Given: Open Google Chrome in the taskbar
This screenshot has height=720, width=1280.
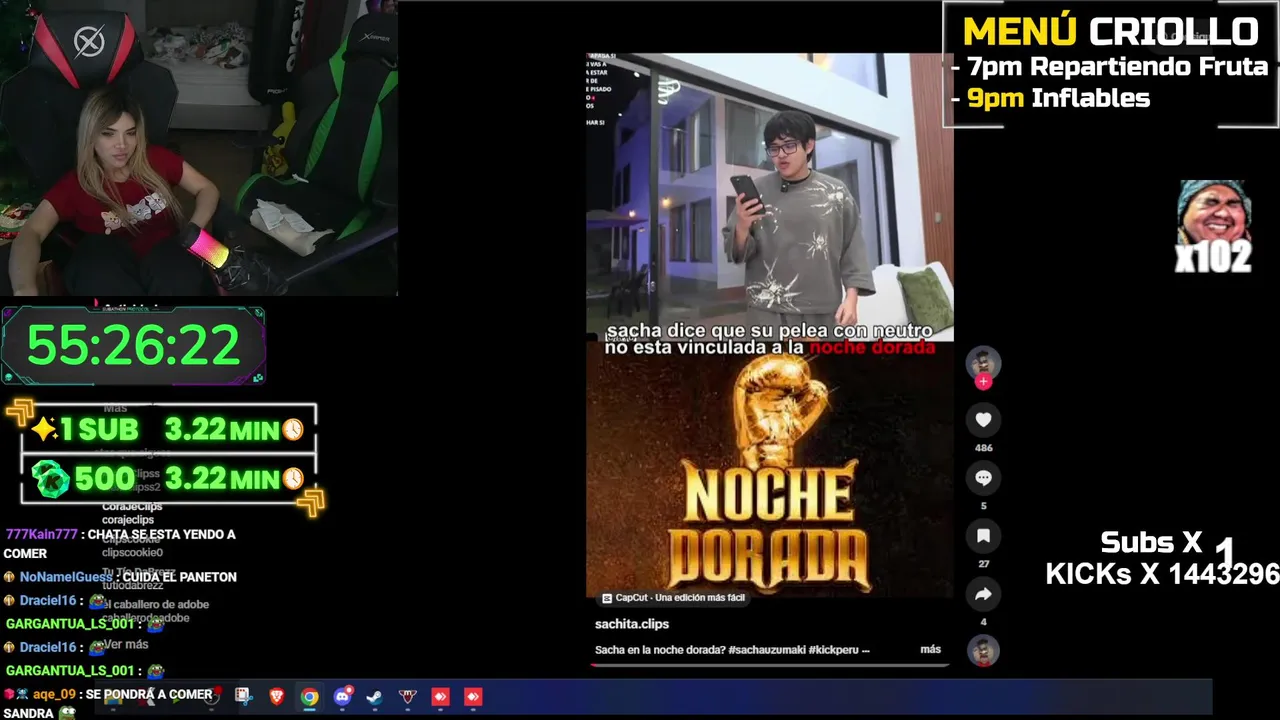Looking at the screenshot, I should [x=309, y=697].
